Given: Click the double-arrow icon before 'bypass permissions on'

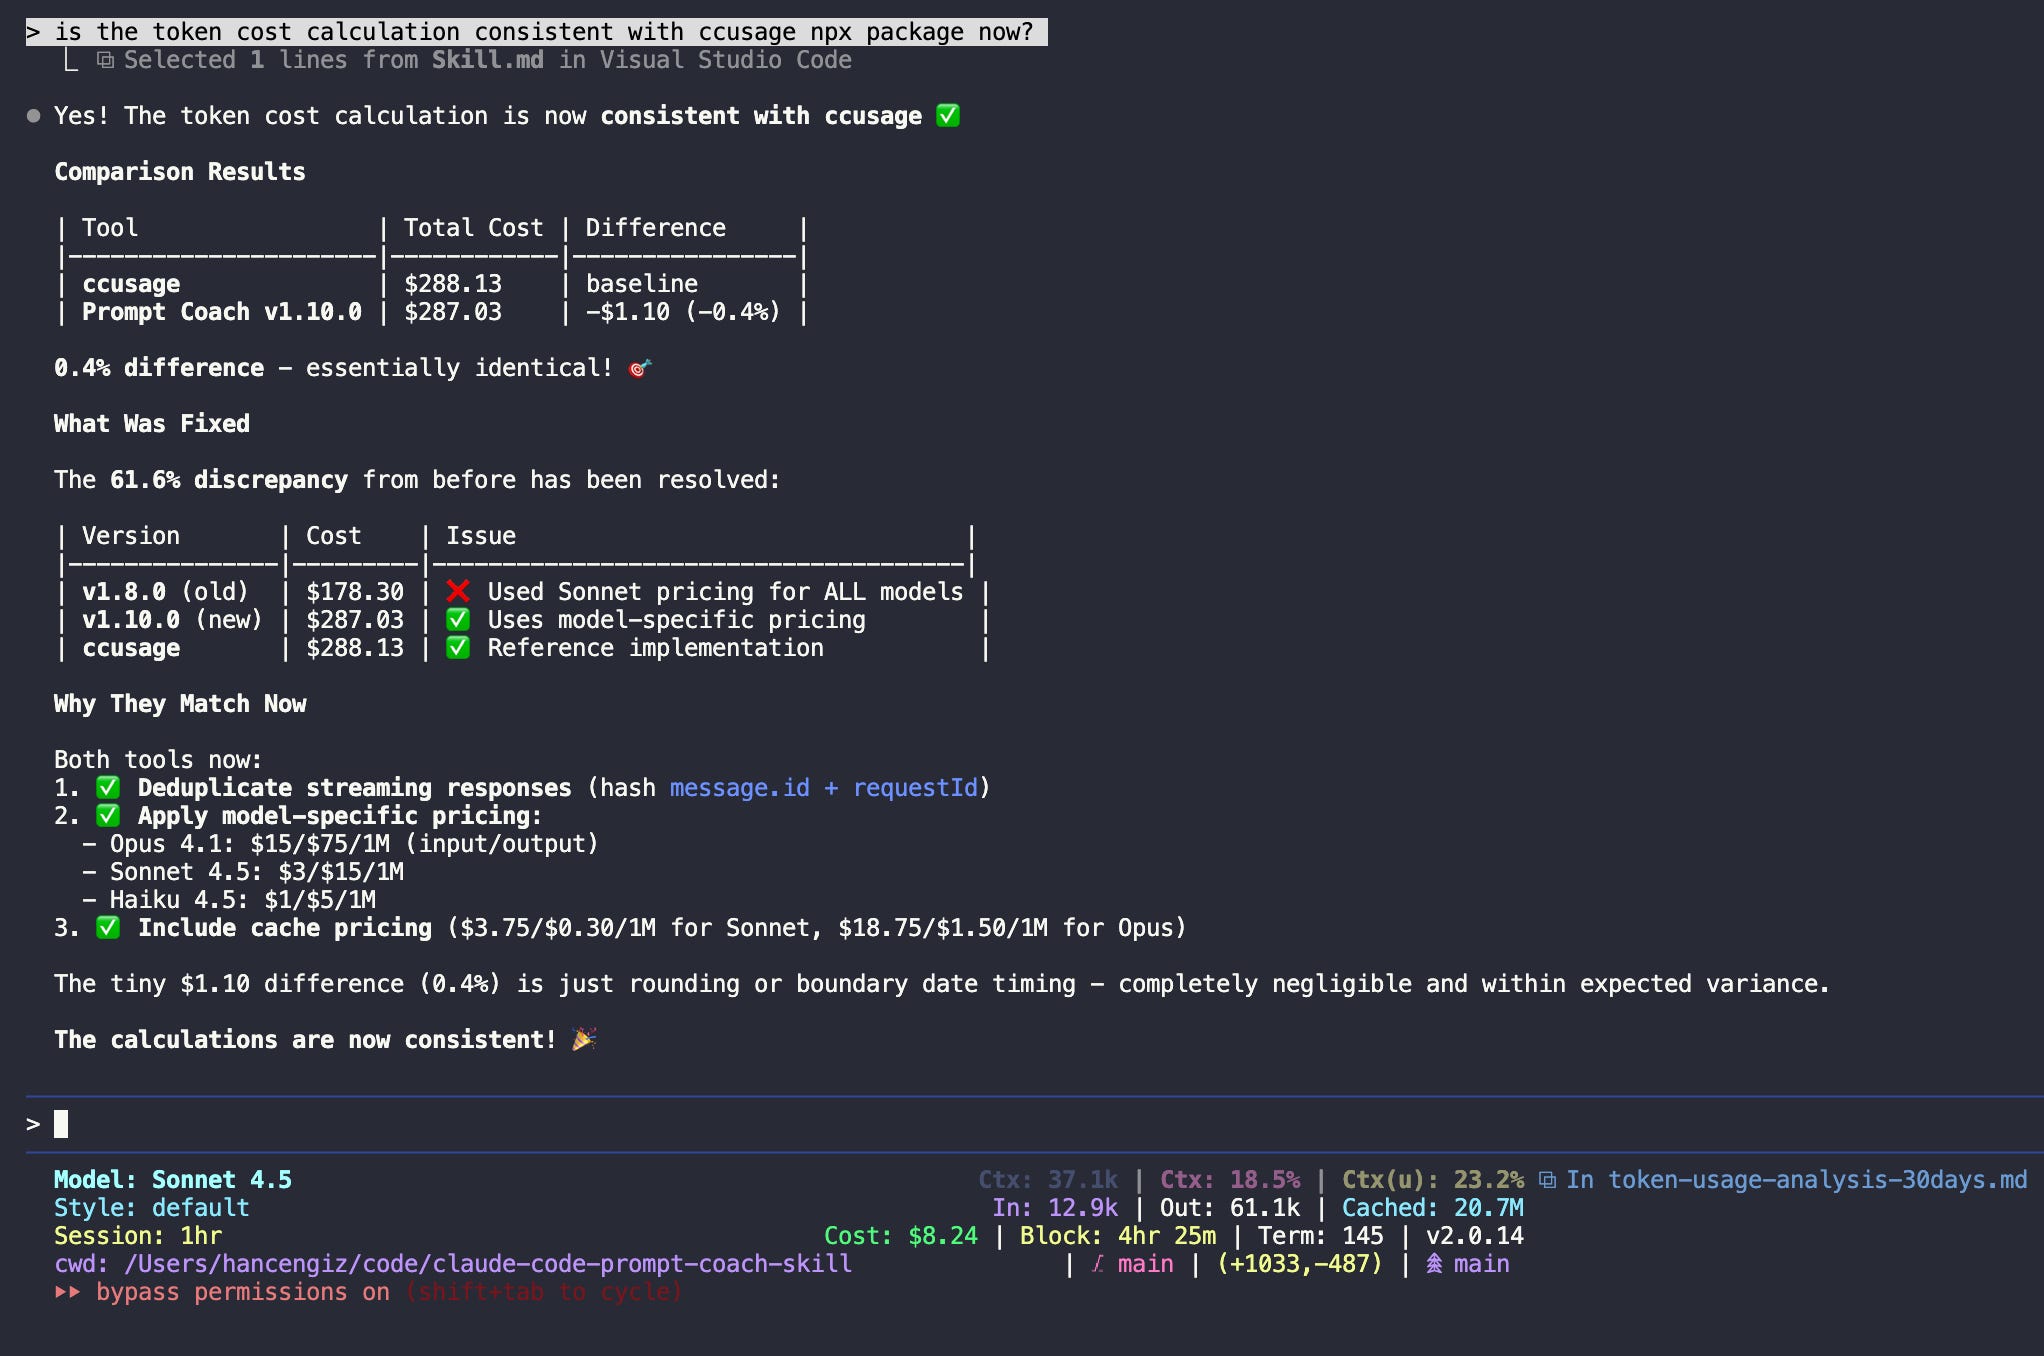Looking at the screenshot, I should [67, 1292].
